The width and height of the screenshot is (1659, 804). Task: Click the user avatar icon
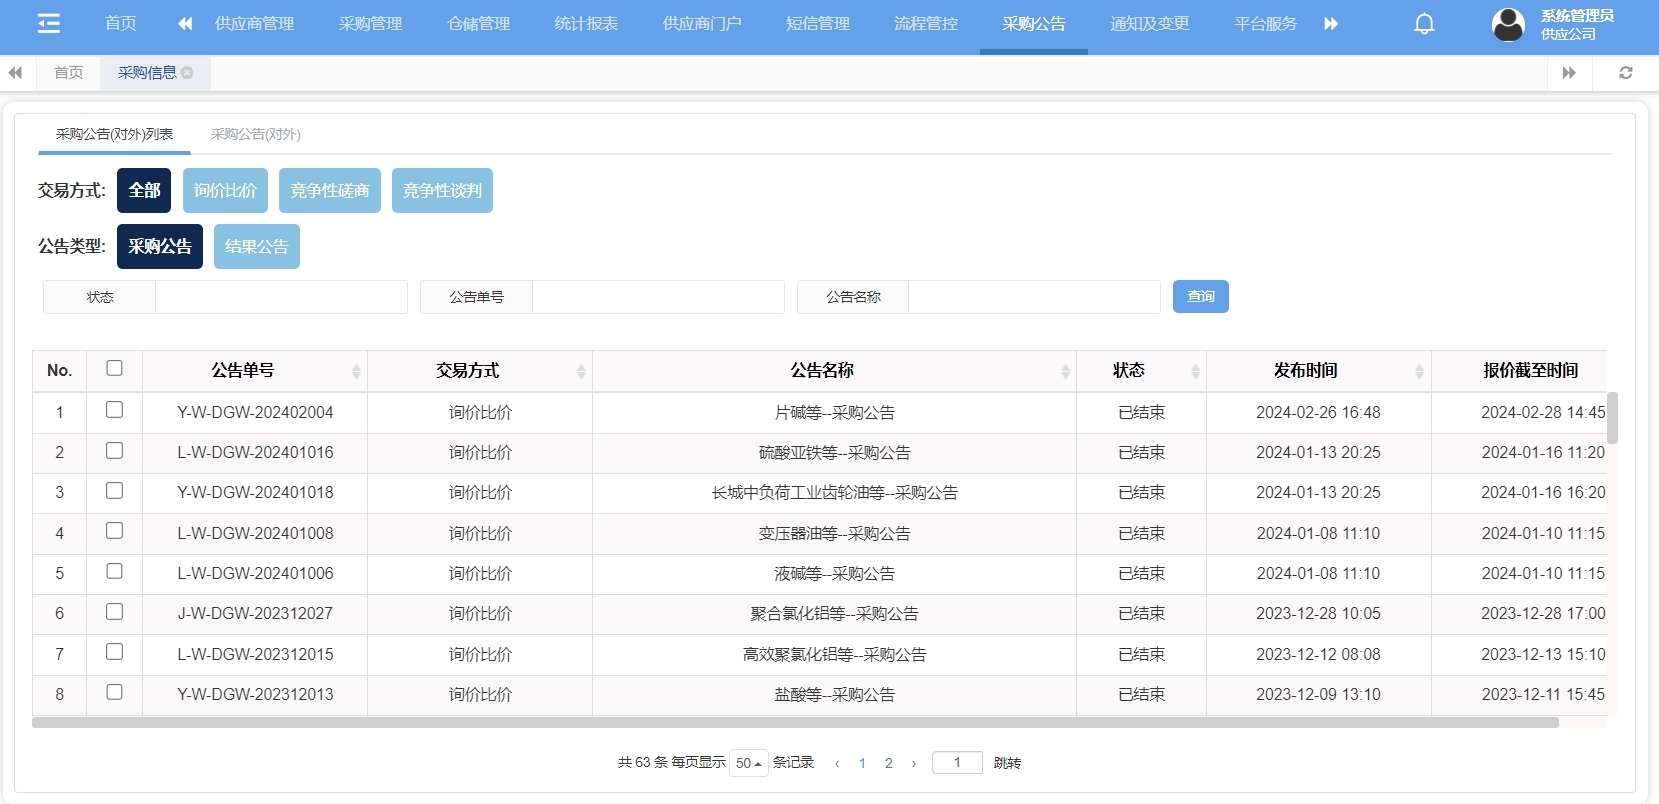coord(1508,24)
